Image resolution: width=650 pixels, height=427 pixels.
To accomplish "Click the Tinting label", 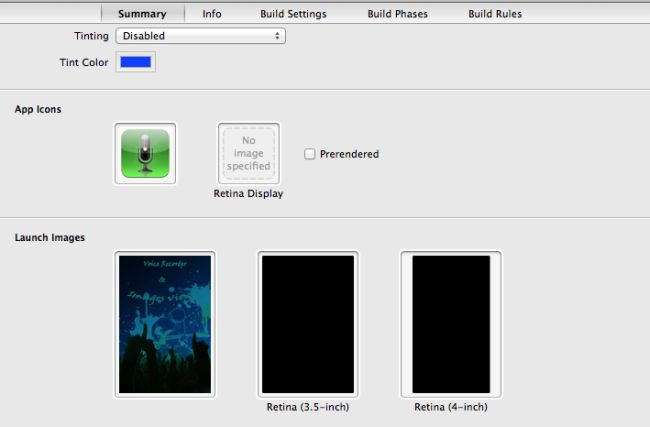I will pyautogui.click(x=91, y=36).
